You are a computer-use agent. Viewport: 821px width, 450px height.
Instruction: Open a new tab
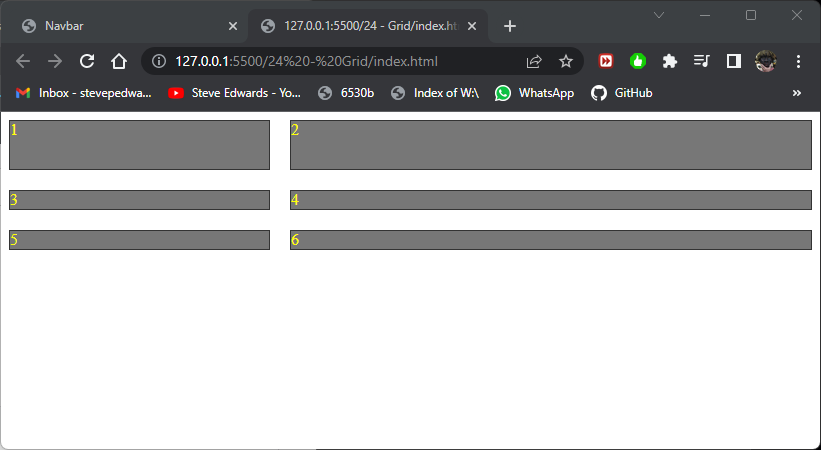point(510,26)
